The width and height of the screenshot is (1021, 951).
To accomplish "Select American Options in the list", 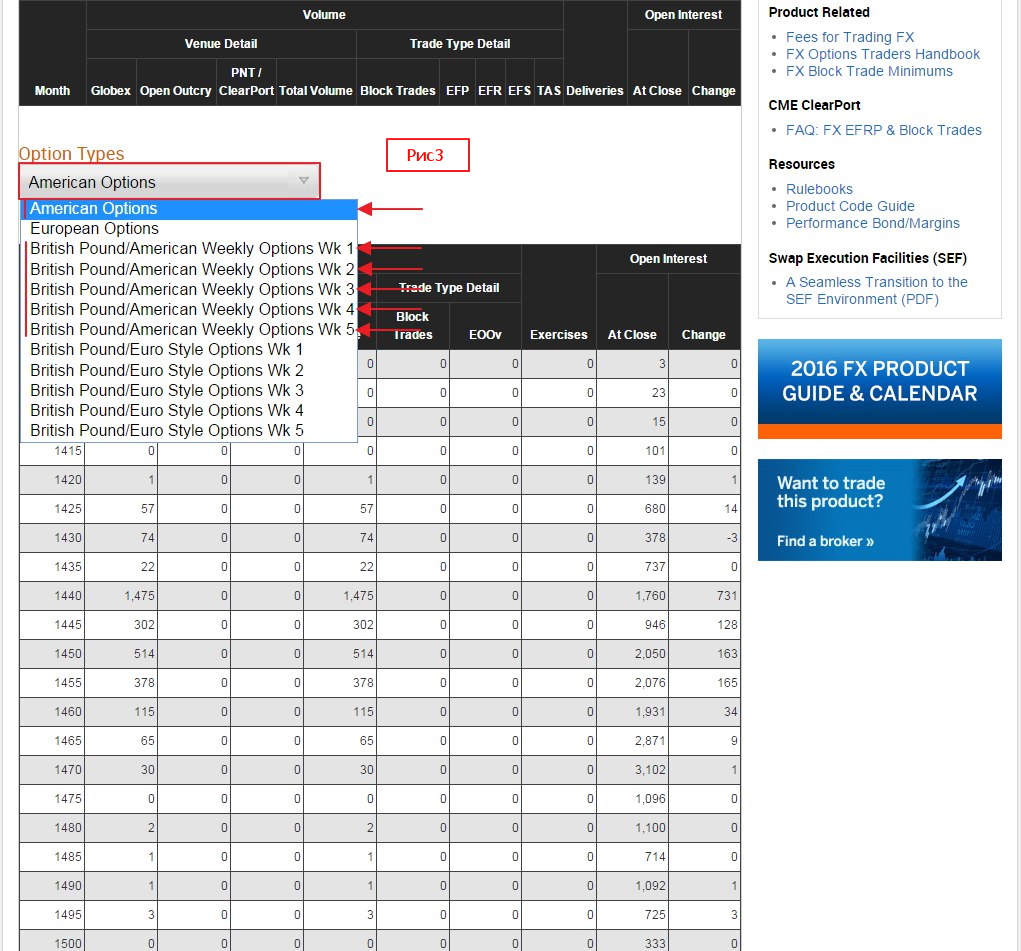I will (189, 208).
